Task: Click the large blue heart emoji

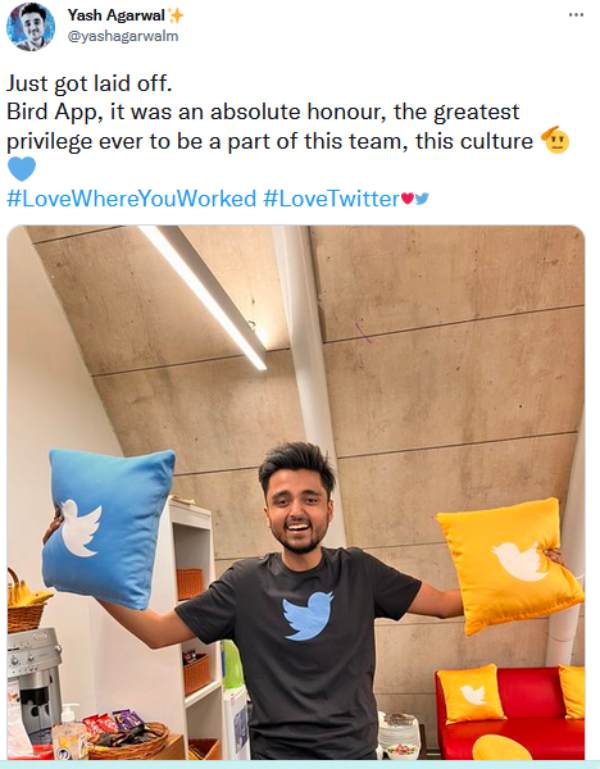Action: (x=22, y=169)
